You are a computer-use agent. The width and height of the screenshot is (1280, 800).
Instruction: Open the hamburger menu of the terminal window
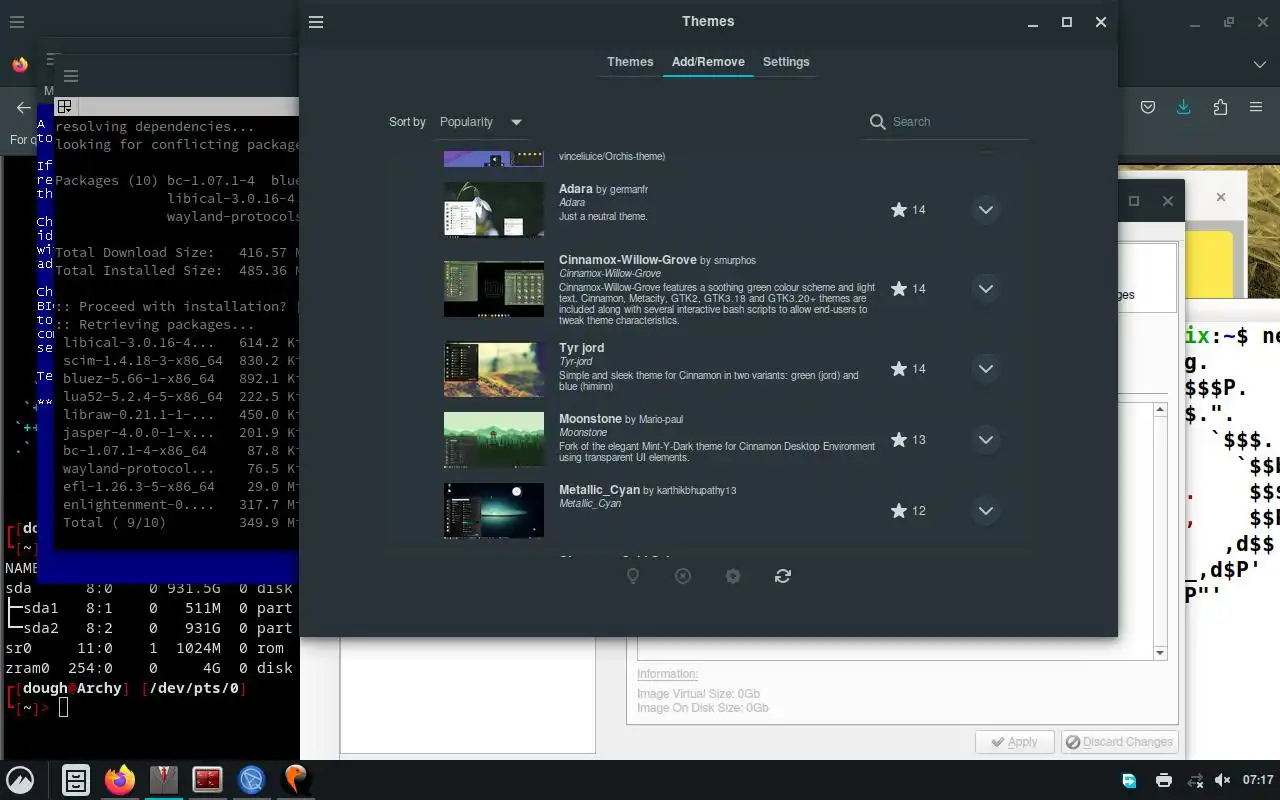70,76
